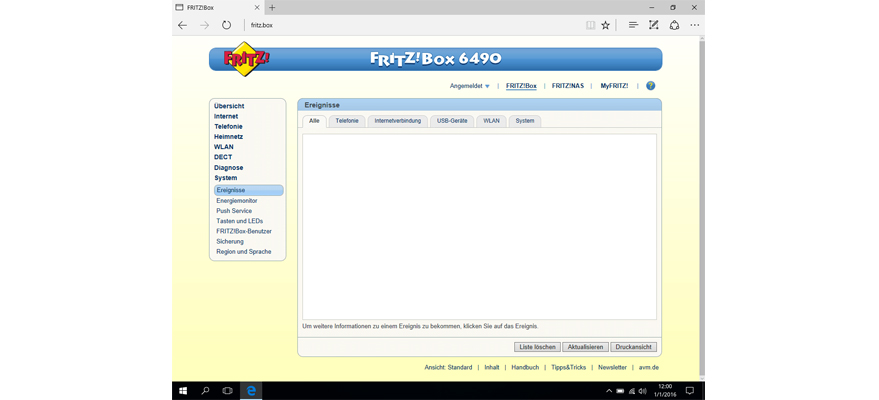Open Energiemonitor in the sidebar
879x400 pixels.
pos(236,201)
